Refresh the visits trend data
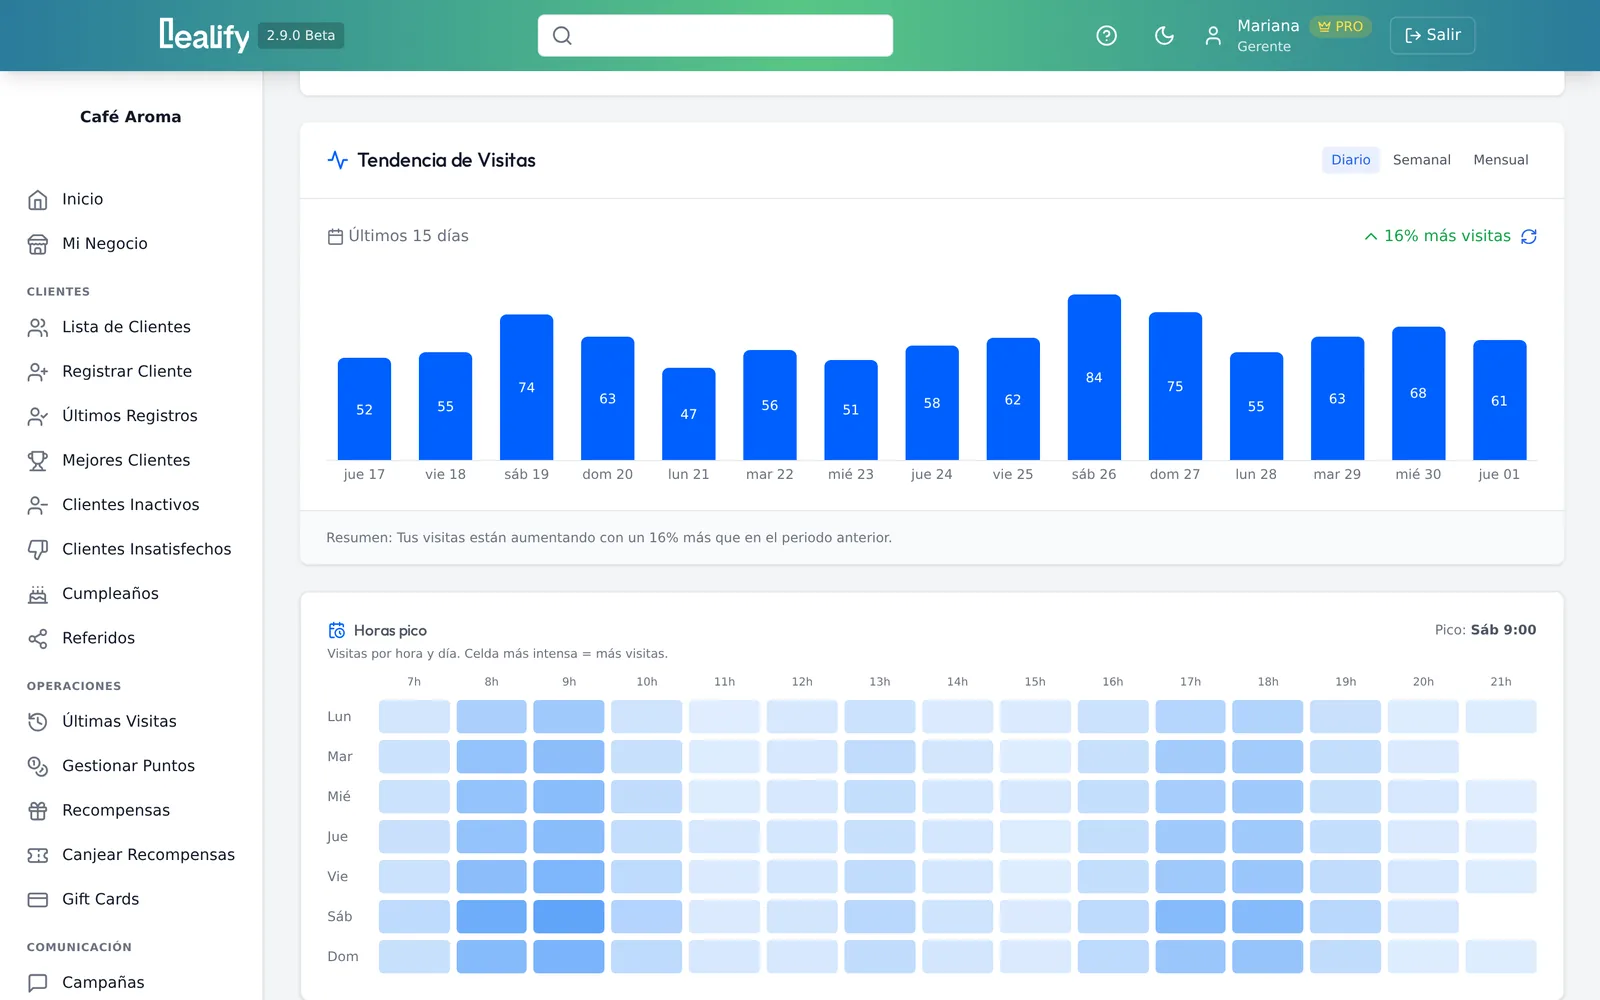This screenshot has height=1000, width=1600. [x=1529, y=236]
